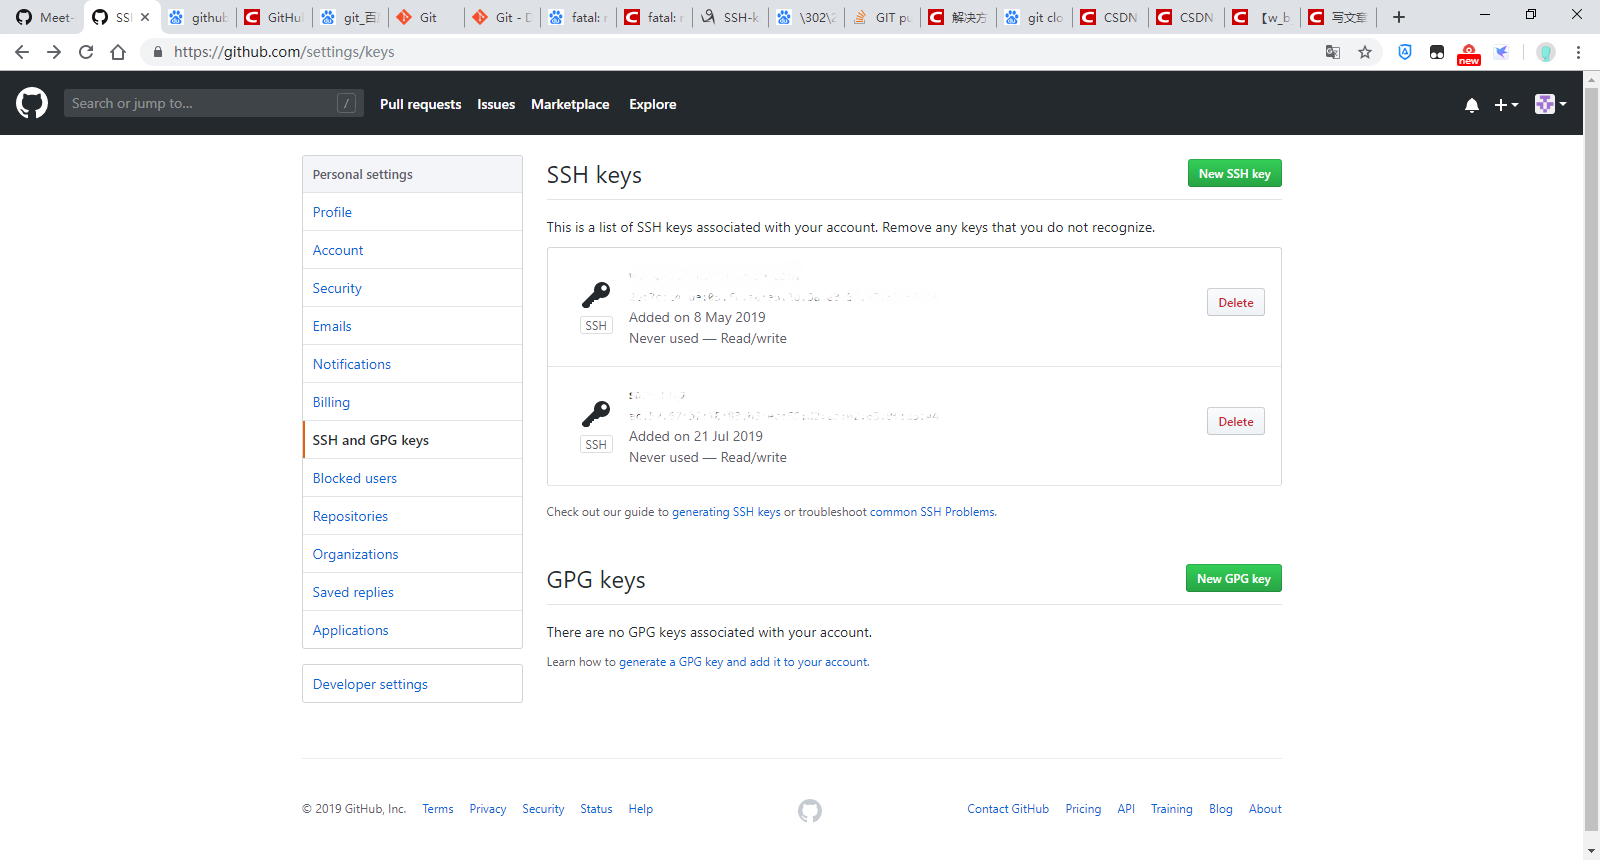Open About footer link

pos(1265,809)
